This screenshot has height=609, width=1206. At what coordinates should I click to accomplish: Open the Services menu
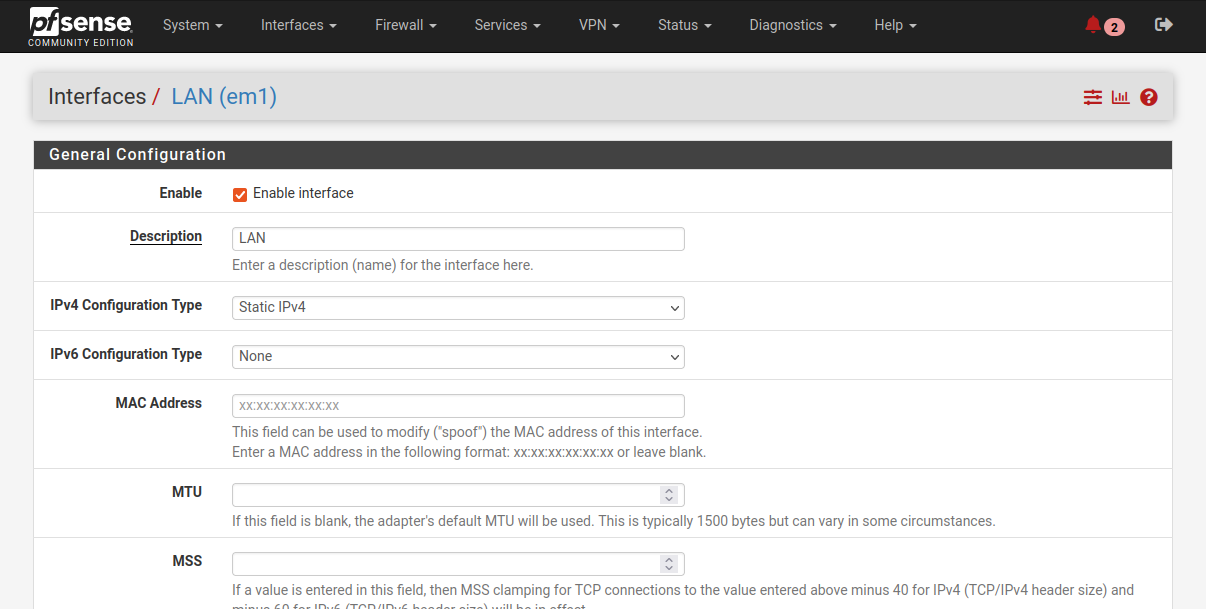click(507, 25)
